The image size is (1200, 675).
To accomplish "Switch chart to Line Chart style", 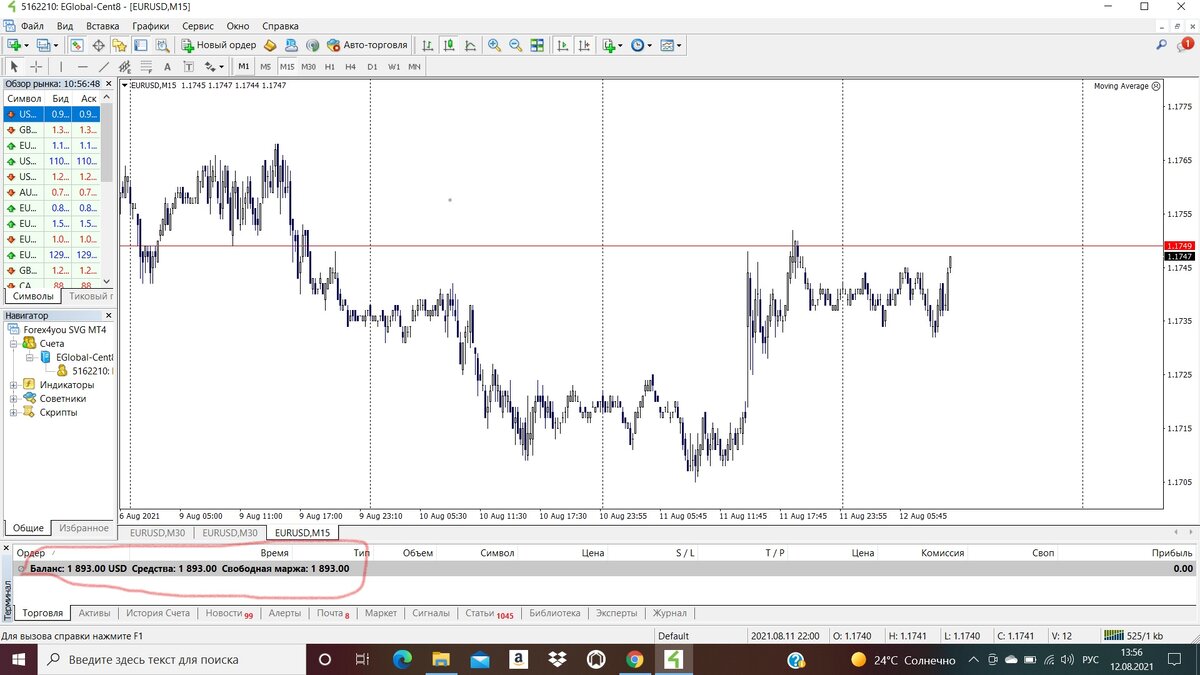I will tap(470, 45).
